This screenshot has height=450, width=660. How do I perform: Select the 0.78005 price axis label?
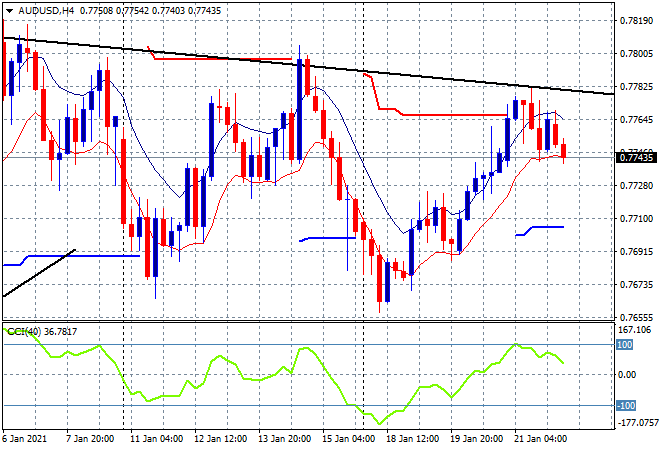pyautogui.click(x=636, y=54)
